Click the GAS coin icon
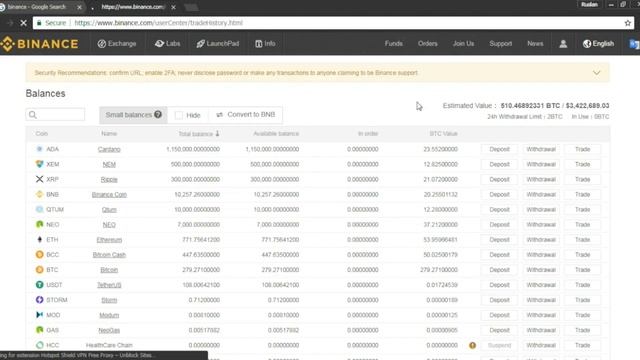The image size is (640, 360). pyautogui.click(x=40, y=330)
